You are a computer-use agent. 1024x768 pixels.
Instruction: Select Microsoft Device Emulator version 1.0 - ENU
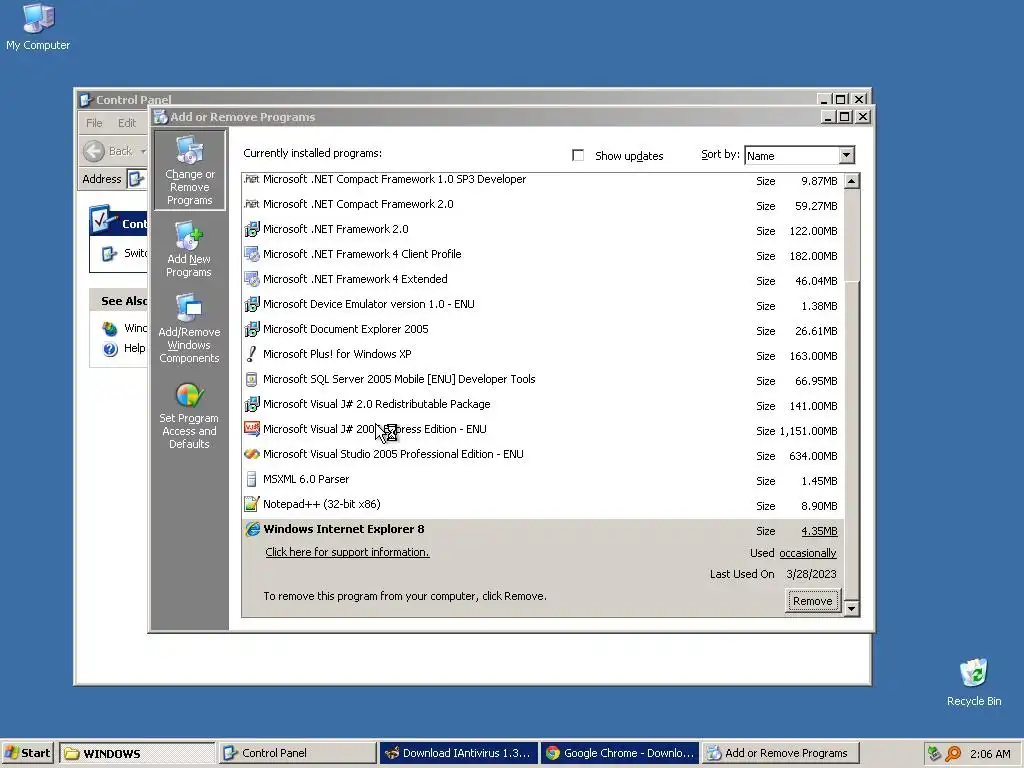pos(542,304)
